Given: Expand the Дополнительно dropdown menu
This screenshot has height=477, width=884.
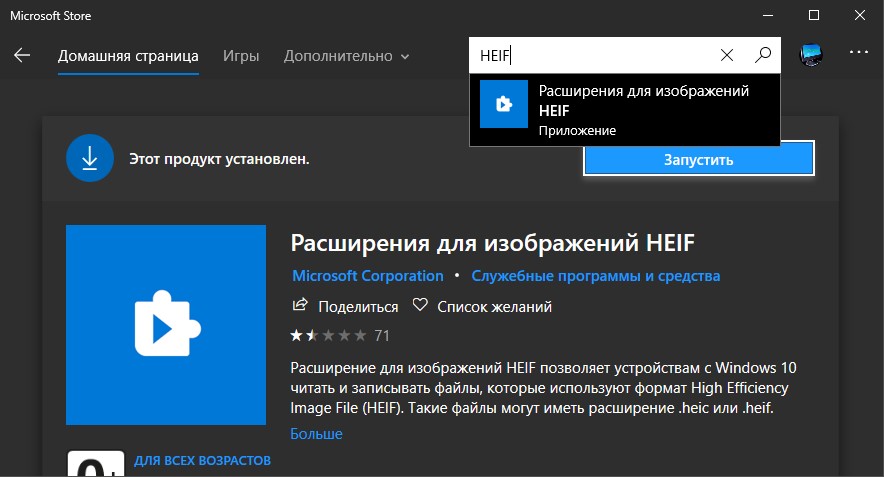Looking at the screenshot, I should point(346,56).
